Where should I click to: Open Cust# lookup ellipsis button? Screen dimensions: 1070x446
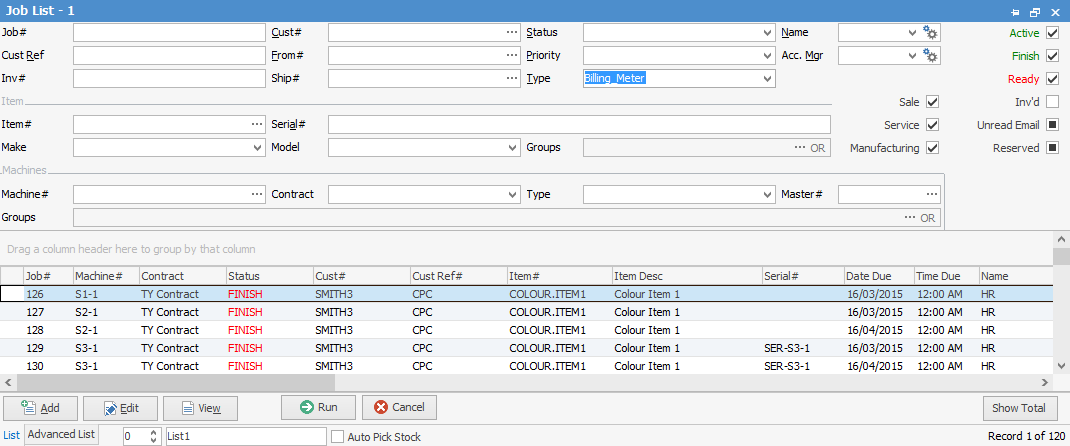tap(511, 33)
